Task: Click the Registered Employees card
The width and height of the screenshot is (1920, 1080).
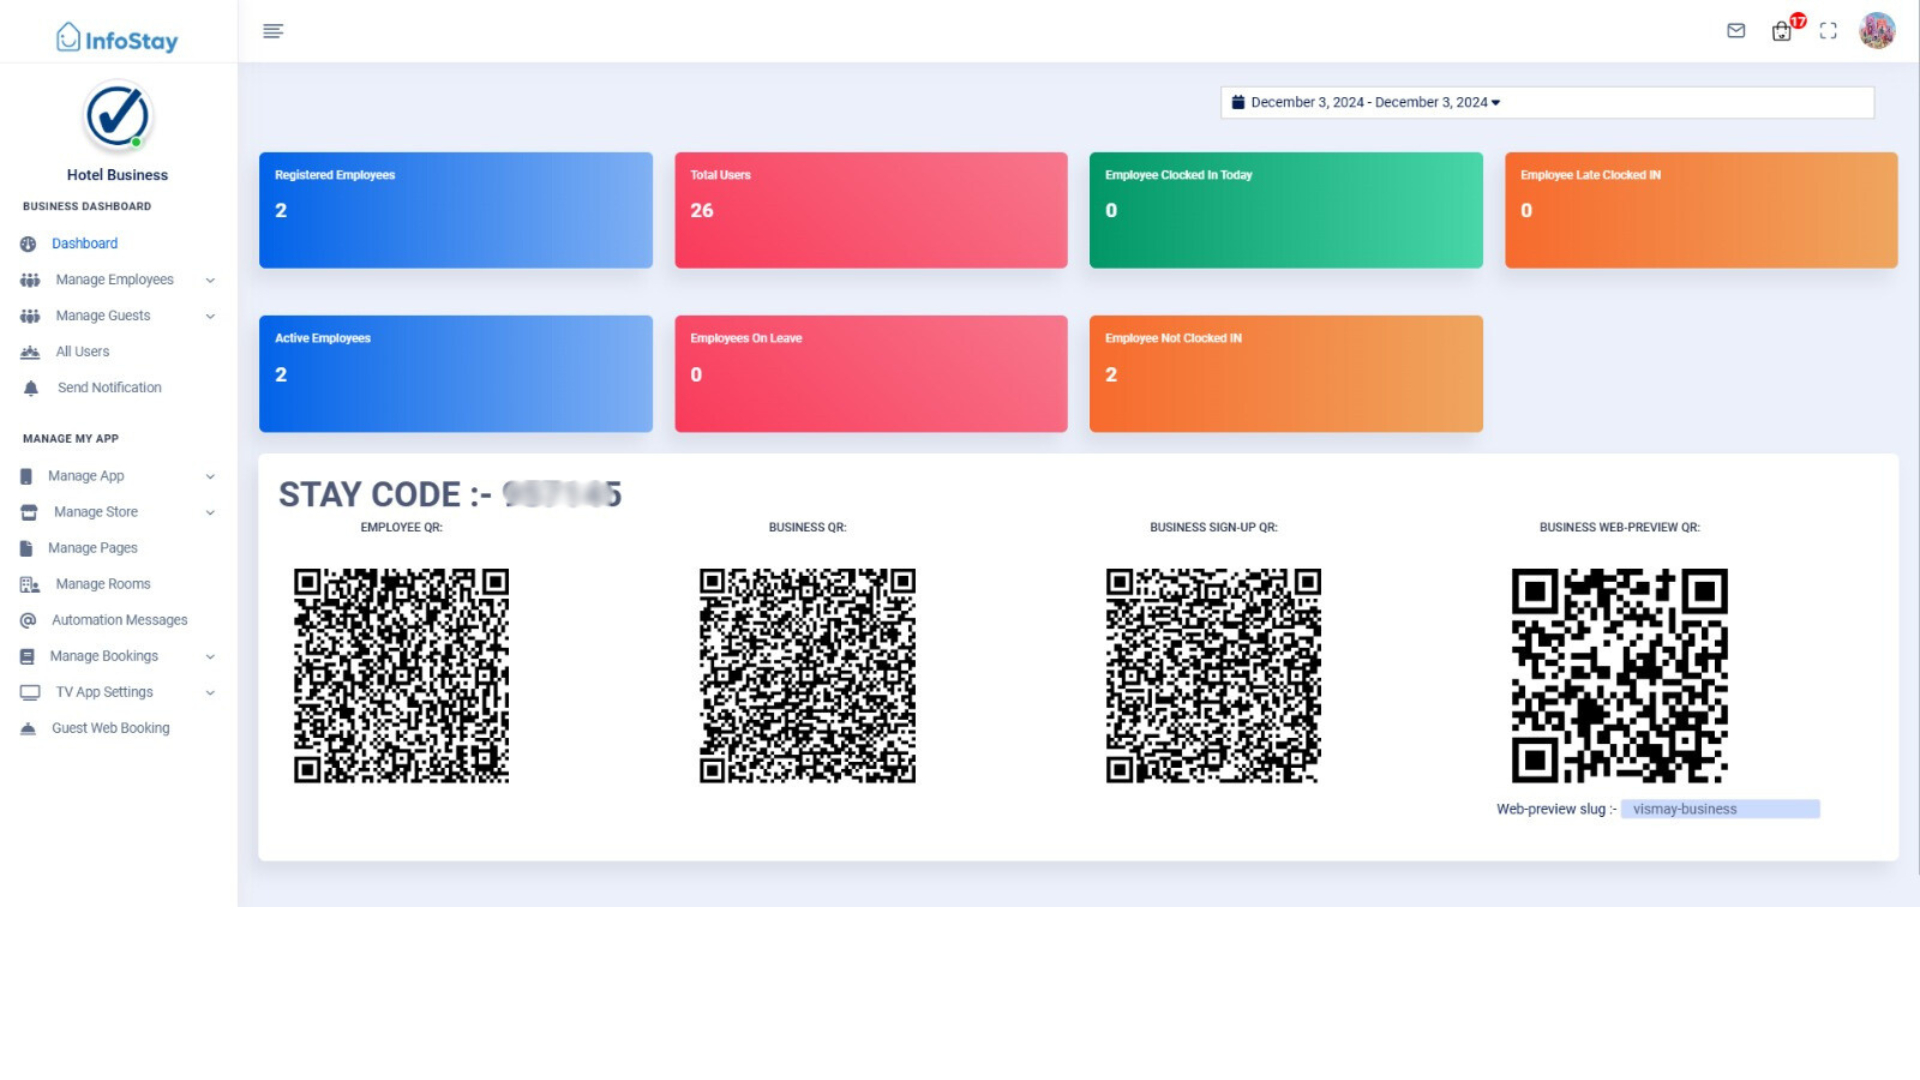Action: [456, 210]
